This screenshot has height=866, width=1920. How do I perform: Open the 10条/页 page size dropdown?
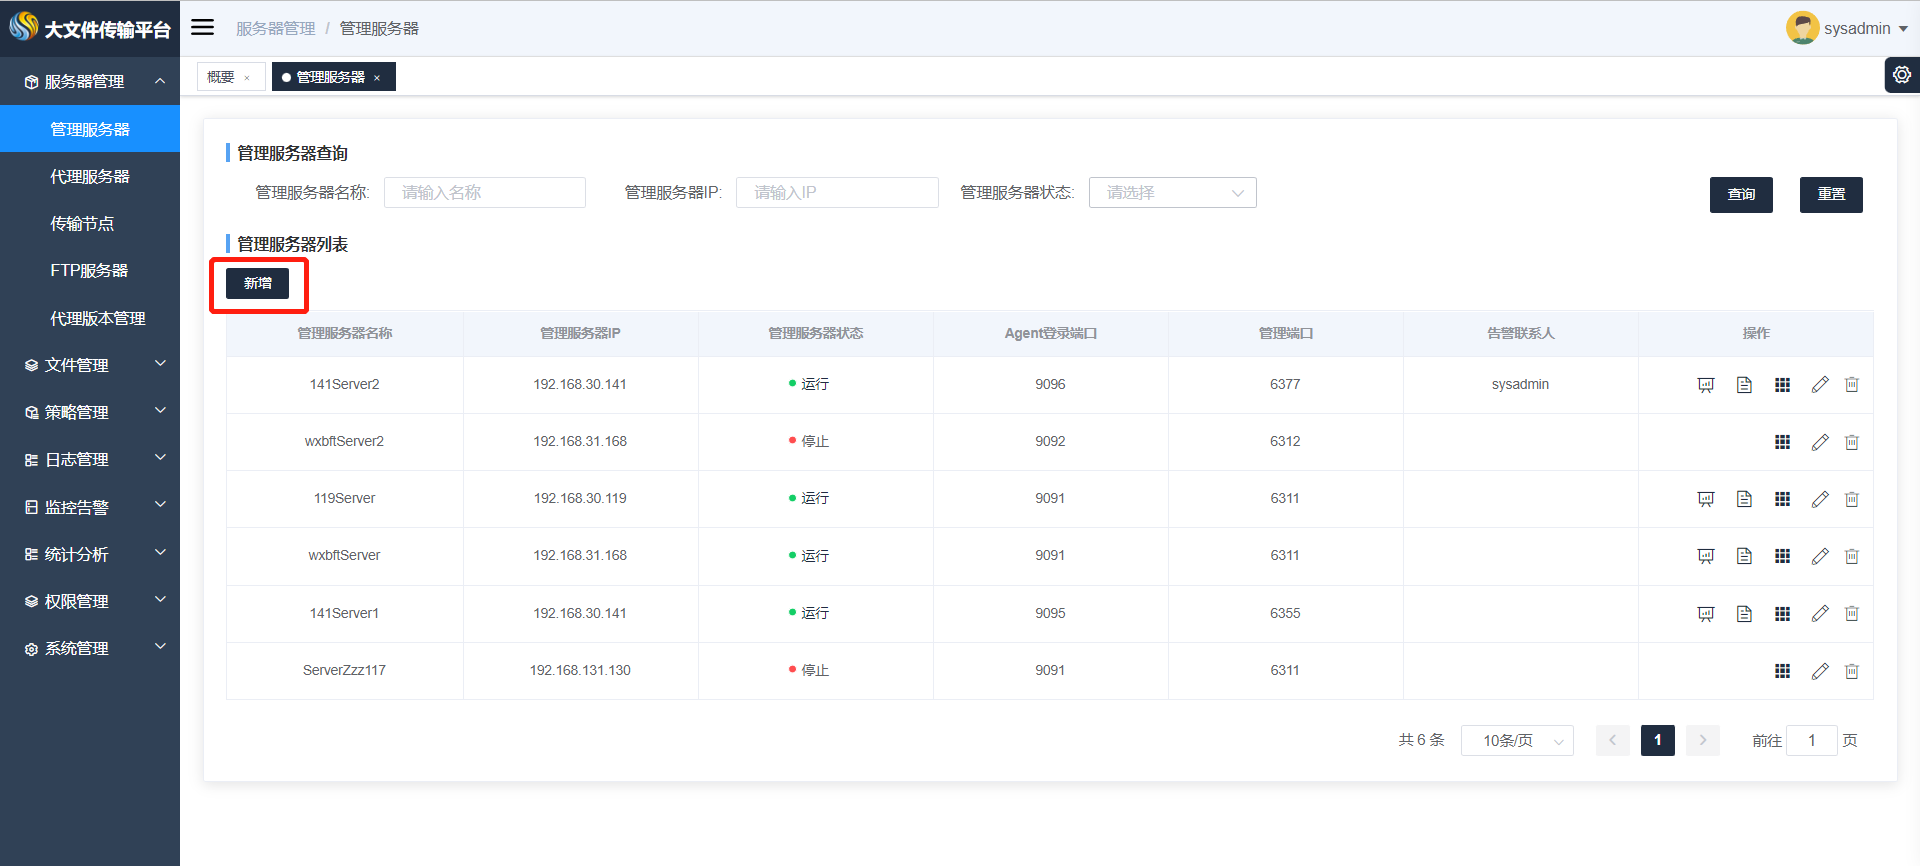pyautogui.click(x=1516, y=741)
